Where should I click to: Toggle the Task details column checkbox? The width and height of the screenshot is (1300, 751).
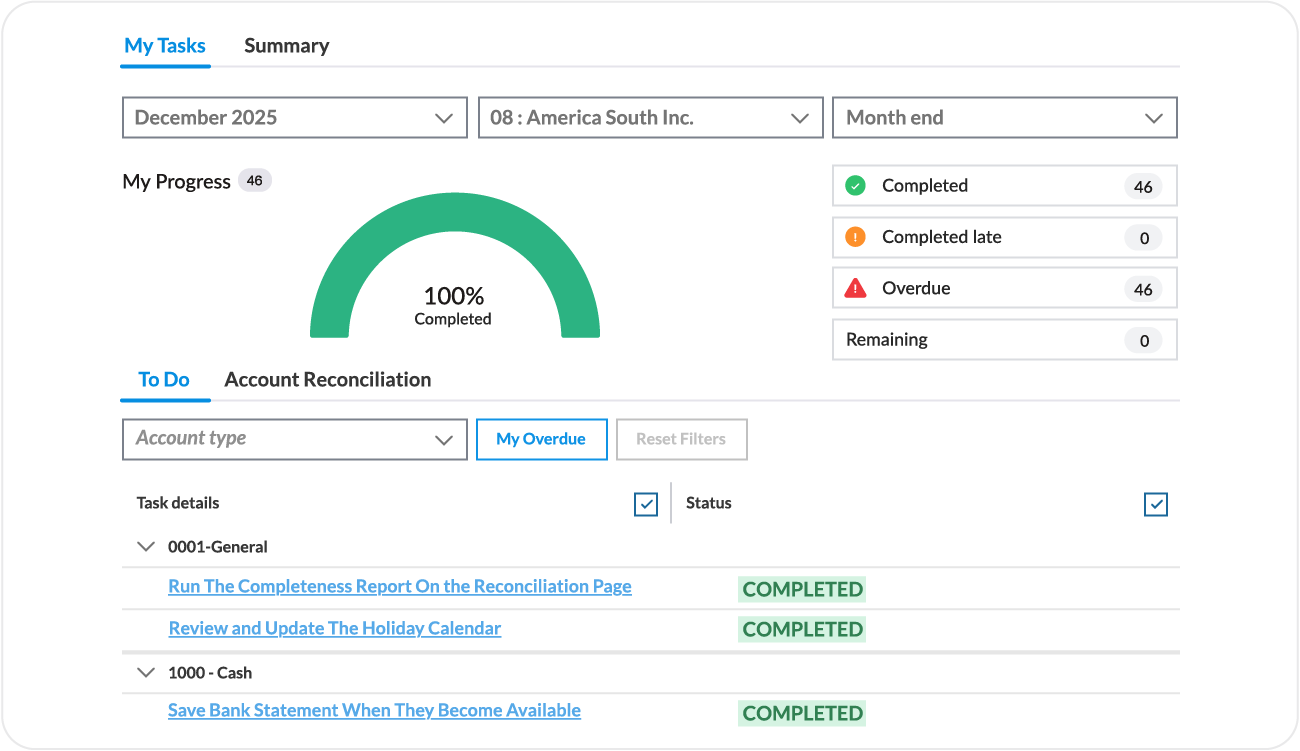[646, 504]
